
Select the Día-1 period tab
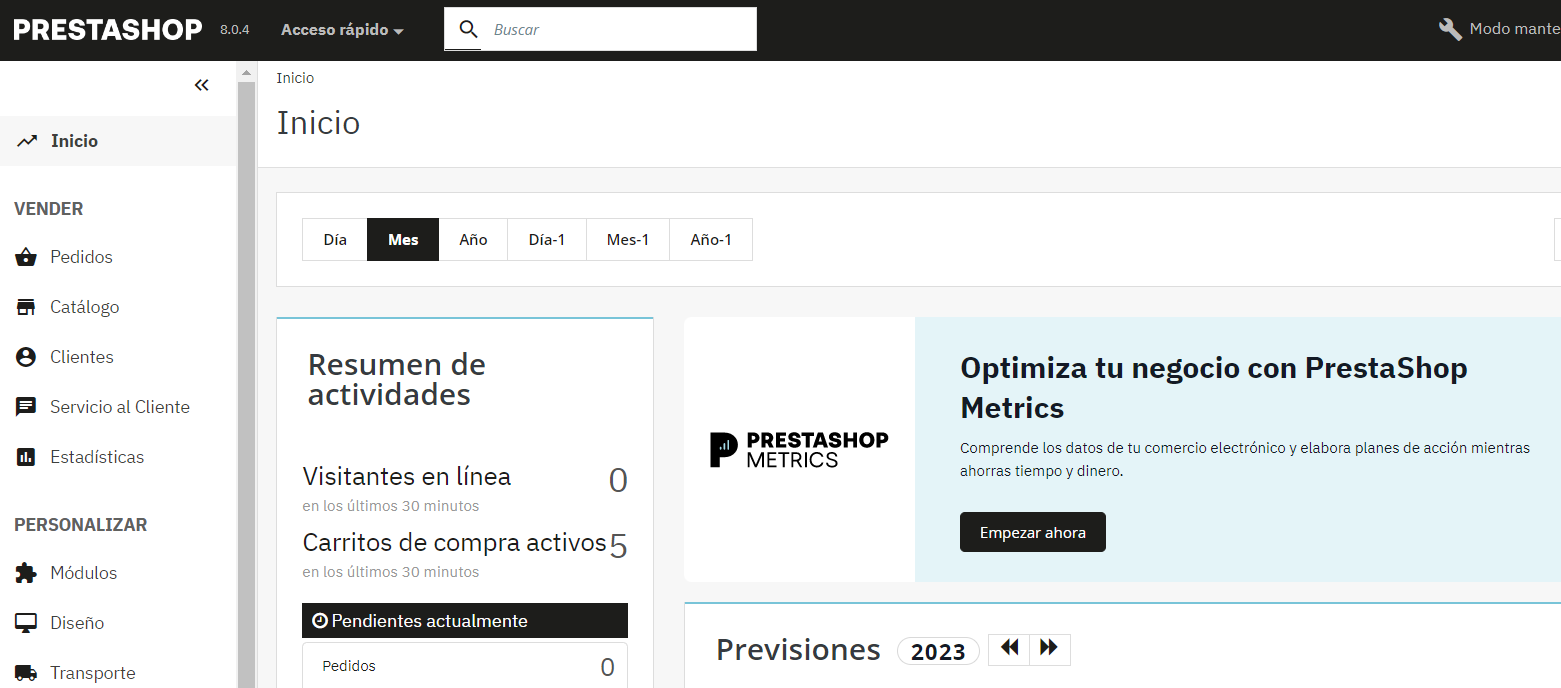547,240
